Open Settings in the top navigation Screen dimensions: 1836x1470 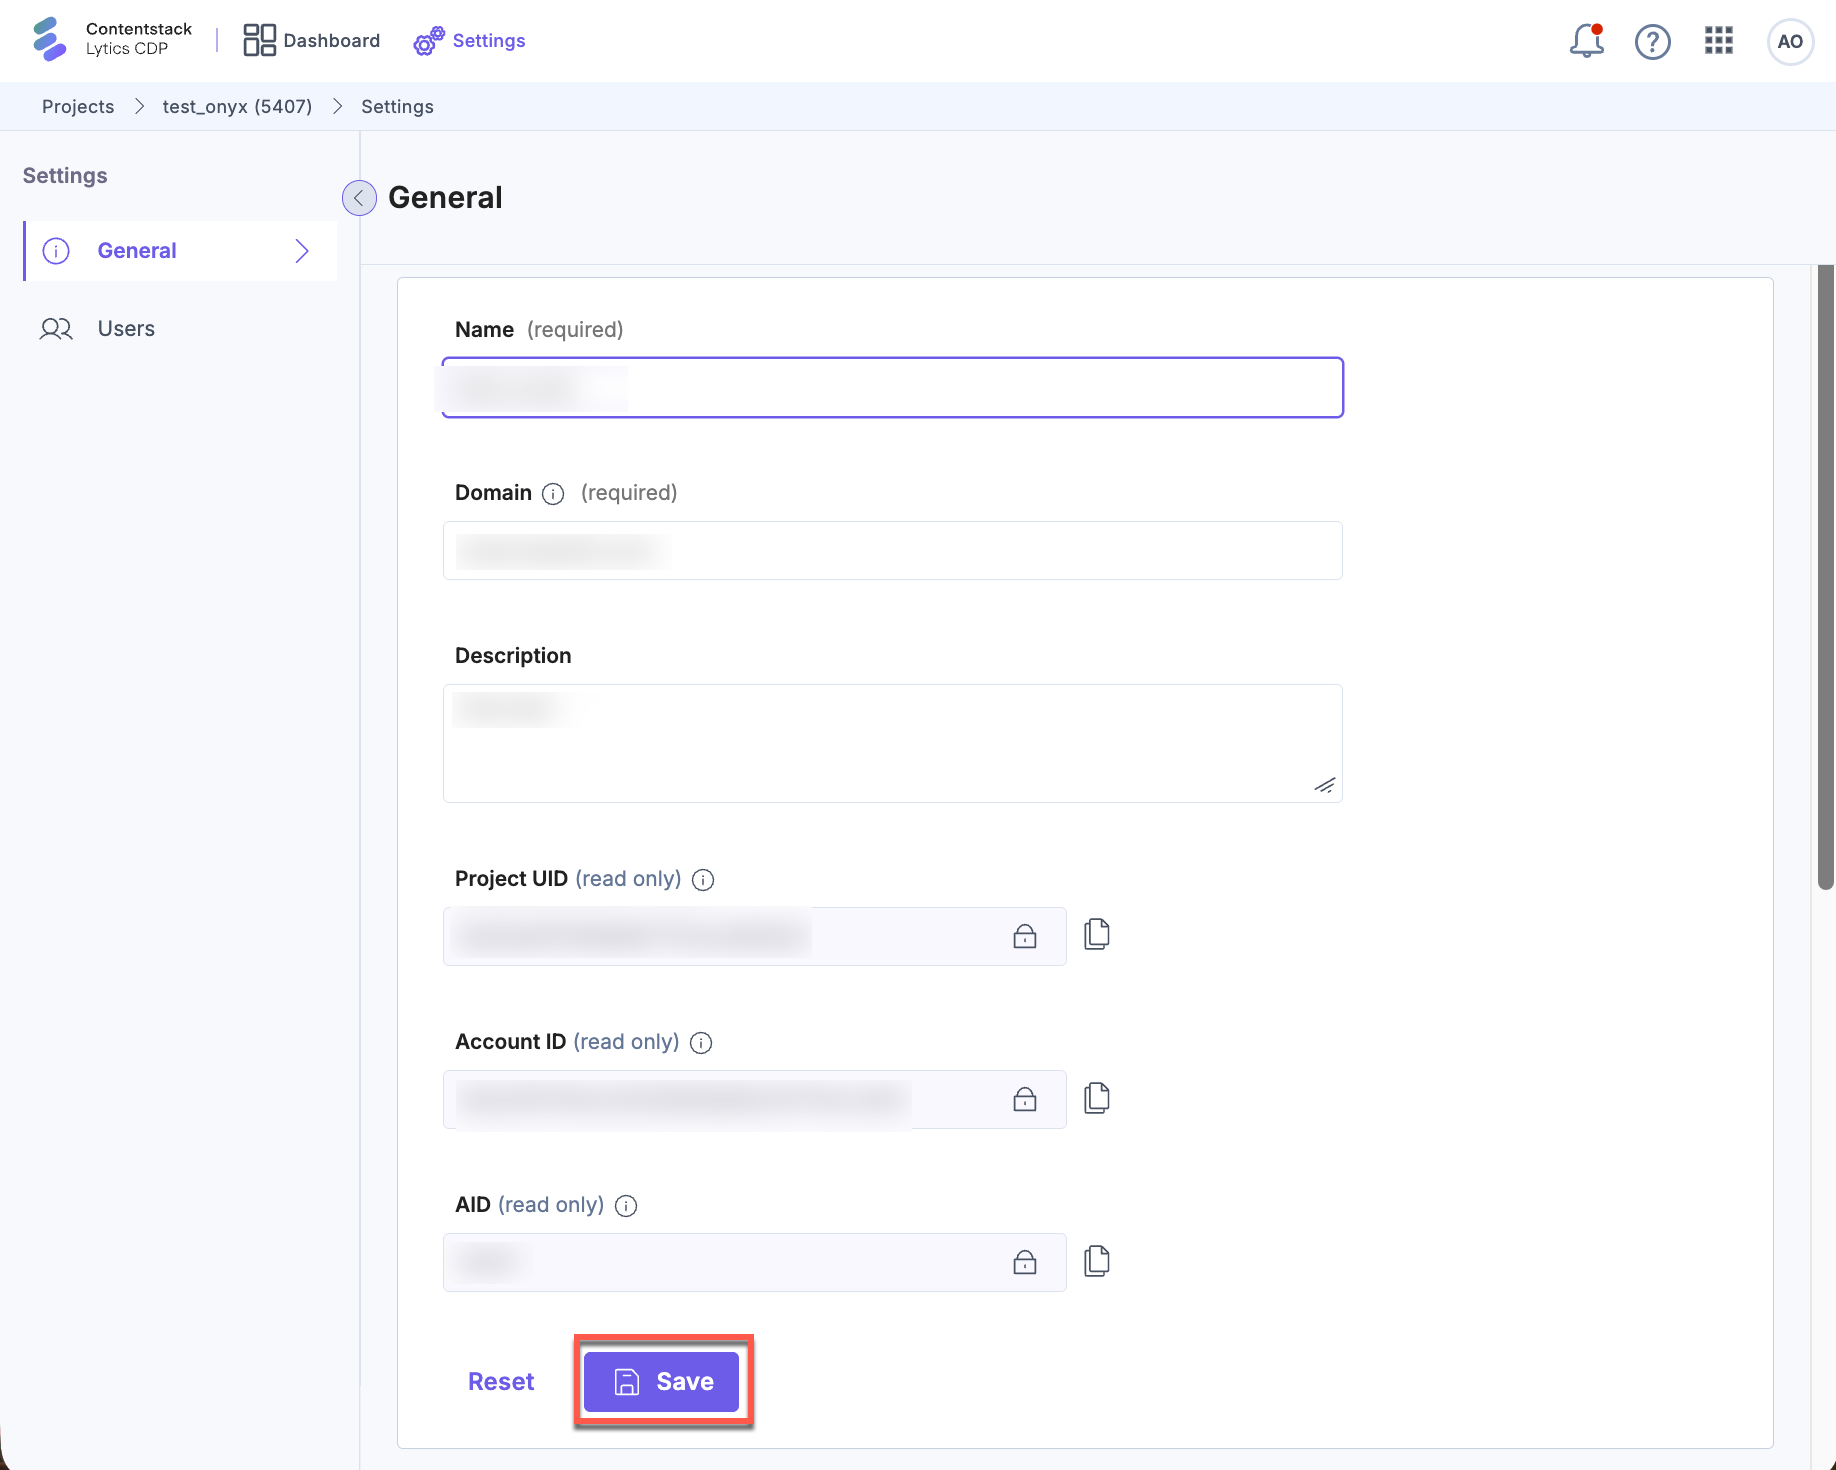pyautogui.click(x=470, y=40)
